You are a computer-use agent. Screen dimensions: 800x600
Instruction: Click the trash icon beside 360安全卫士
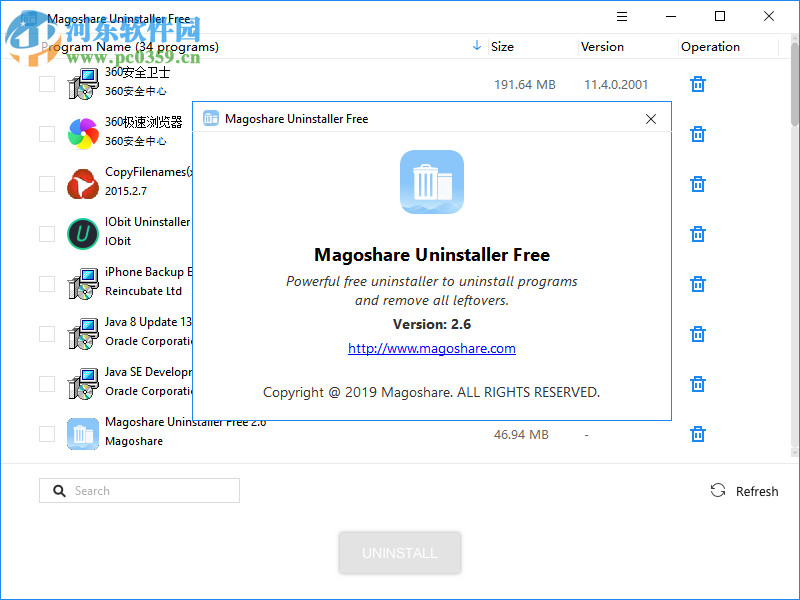(697, 84)
